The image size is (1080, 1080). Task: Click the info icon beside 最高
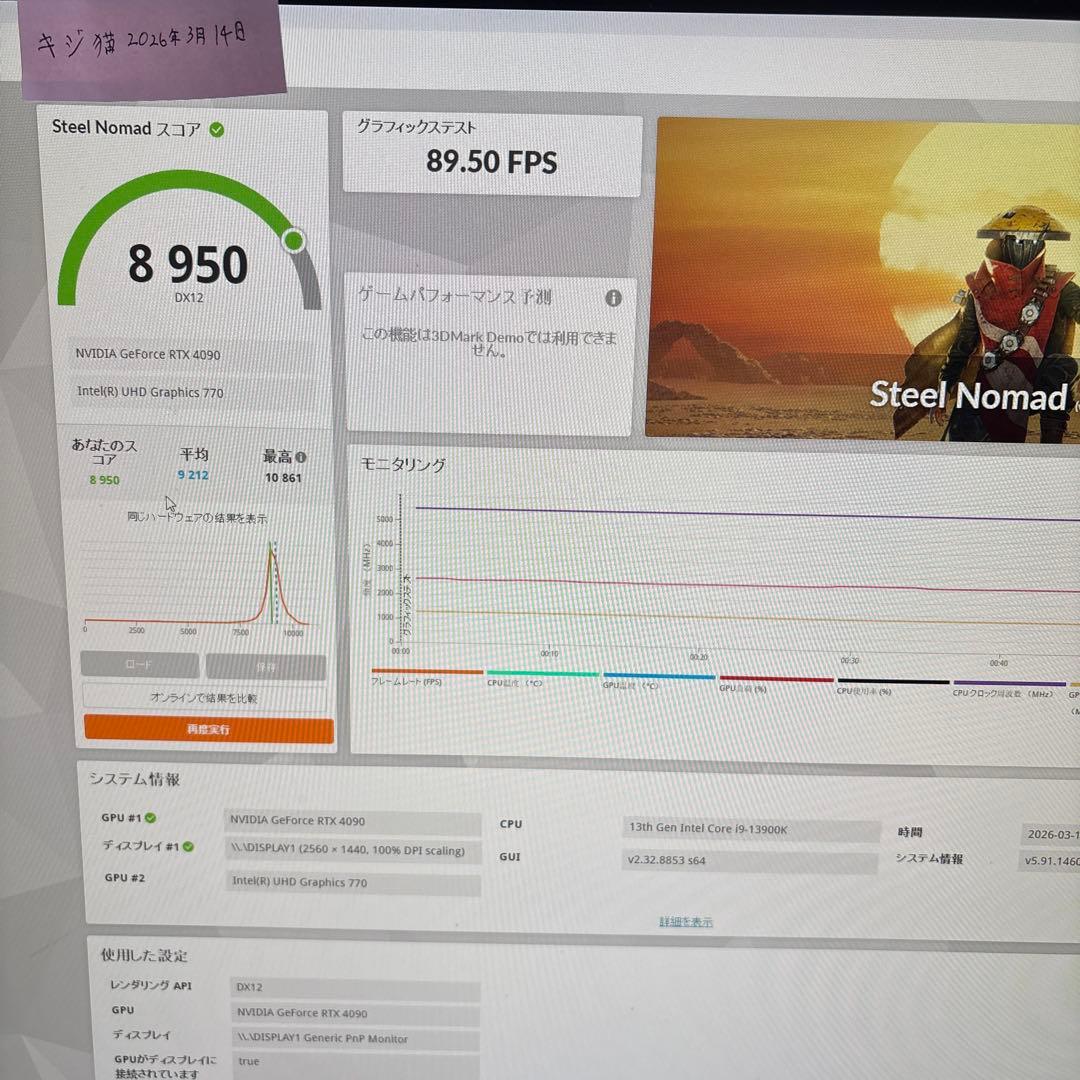point(300,457)
